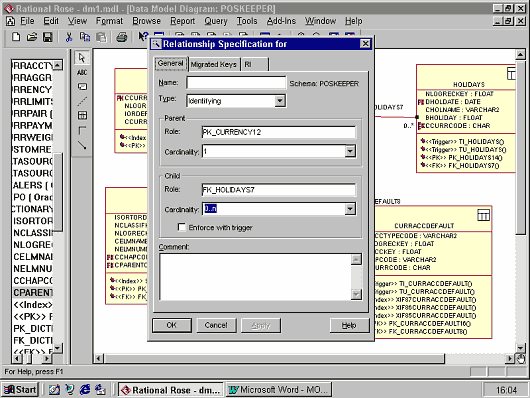Launch Internet Explorer from quick launch
Image resolution: width=530 pixels, height=398 pixels.
[85, 390]
